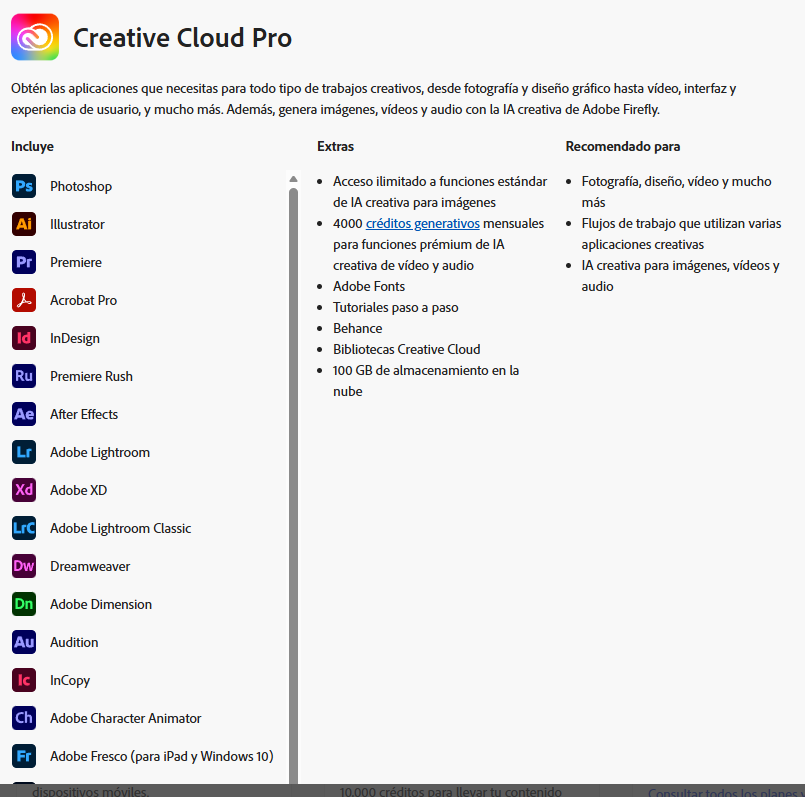805x797 pixels.
Task: Click the Behance bullet item
Action: pos(358,328)
